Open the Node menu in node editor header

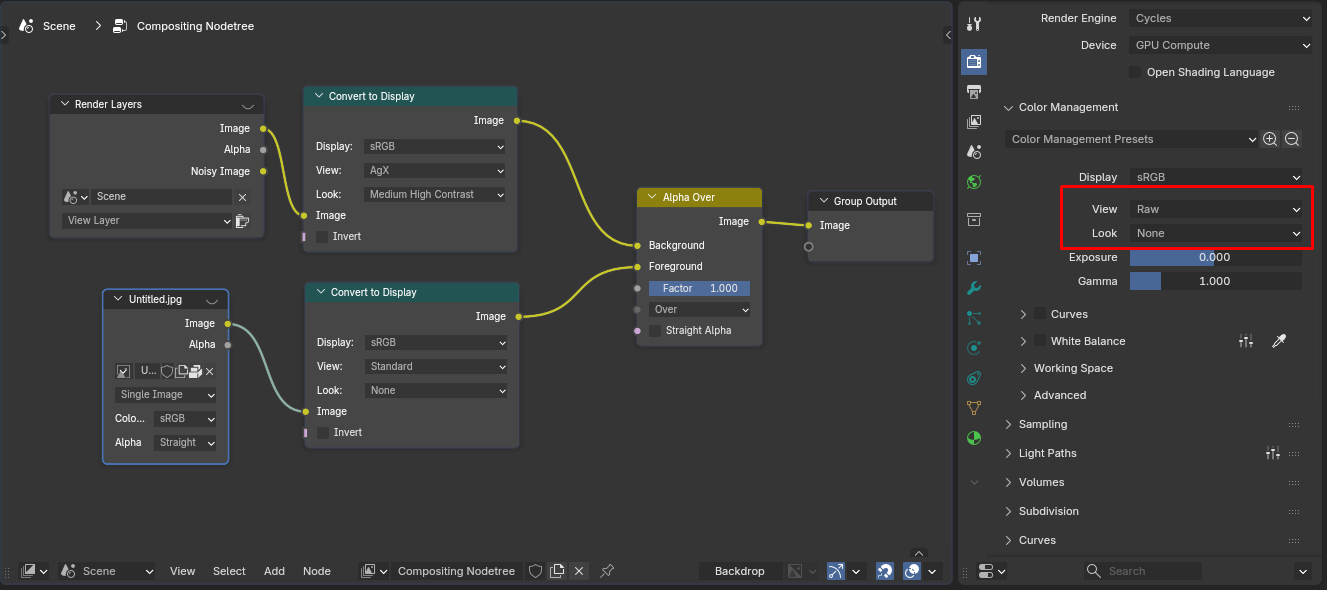[x=317, y=571]
